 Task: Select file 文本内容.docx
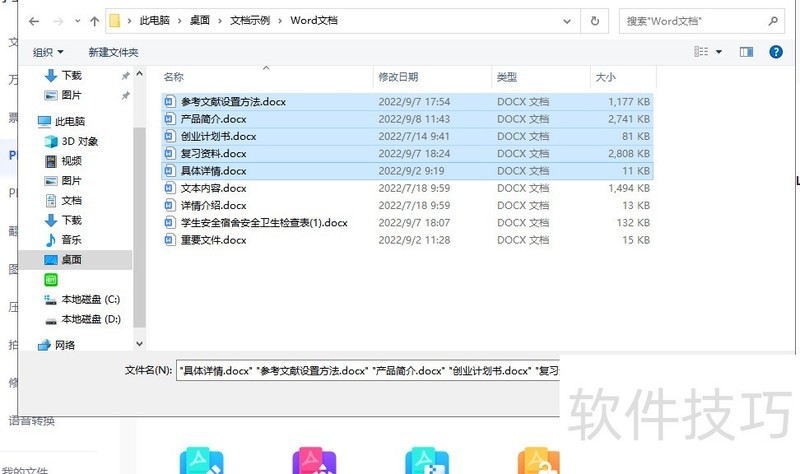pos(407,188)
